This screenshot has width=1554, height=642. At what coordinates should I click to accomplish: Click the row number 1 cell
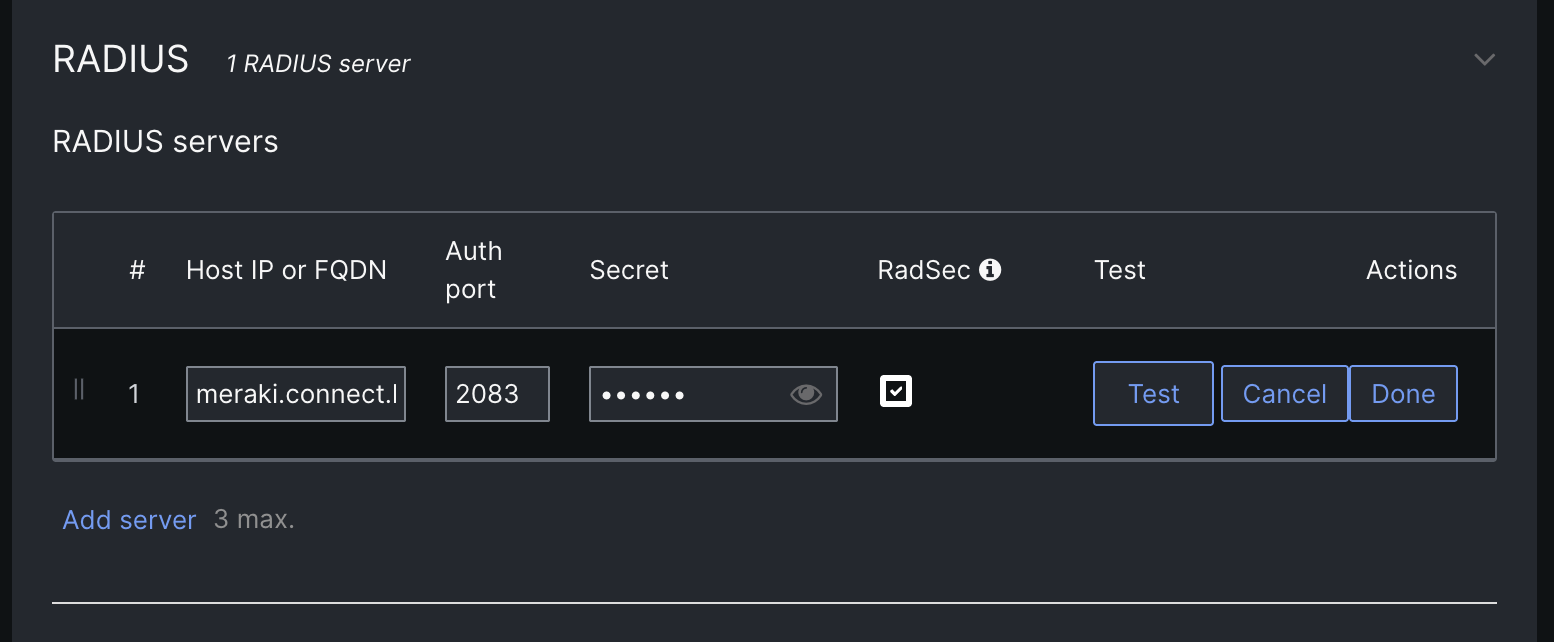[134, 394]
